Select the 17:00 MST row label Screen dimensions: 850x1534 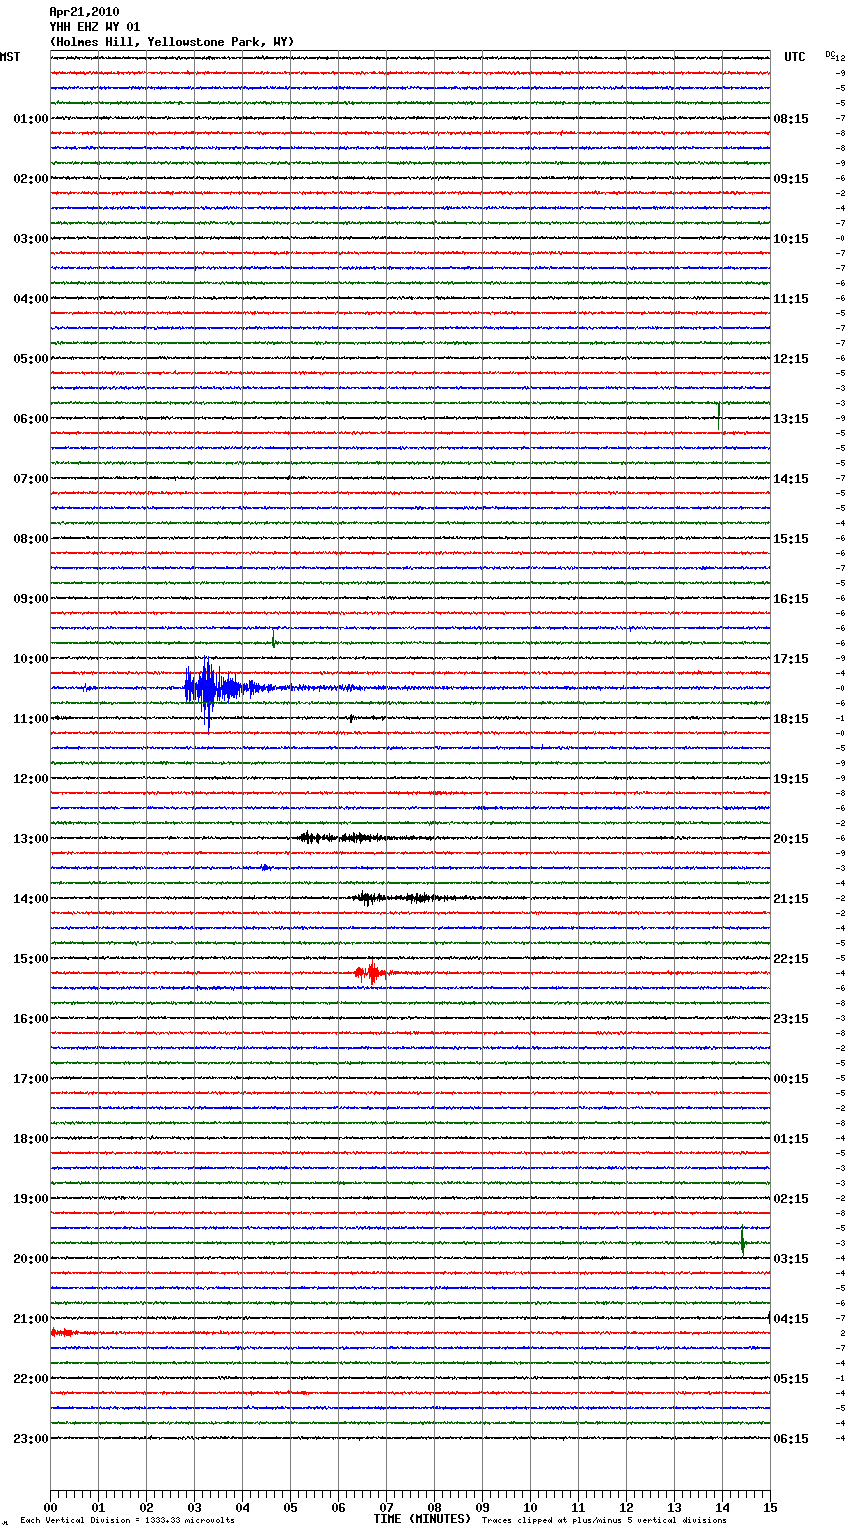[31, 1079]
